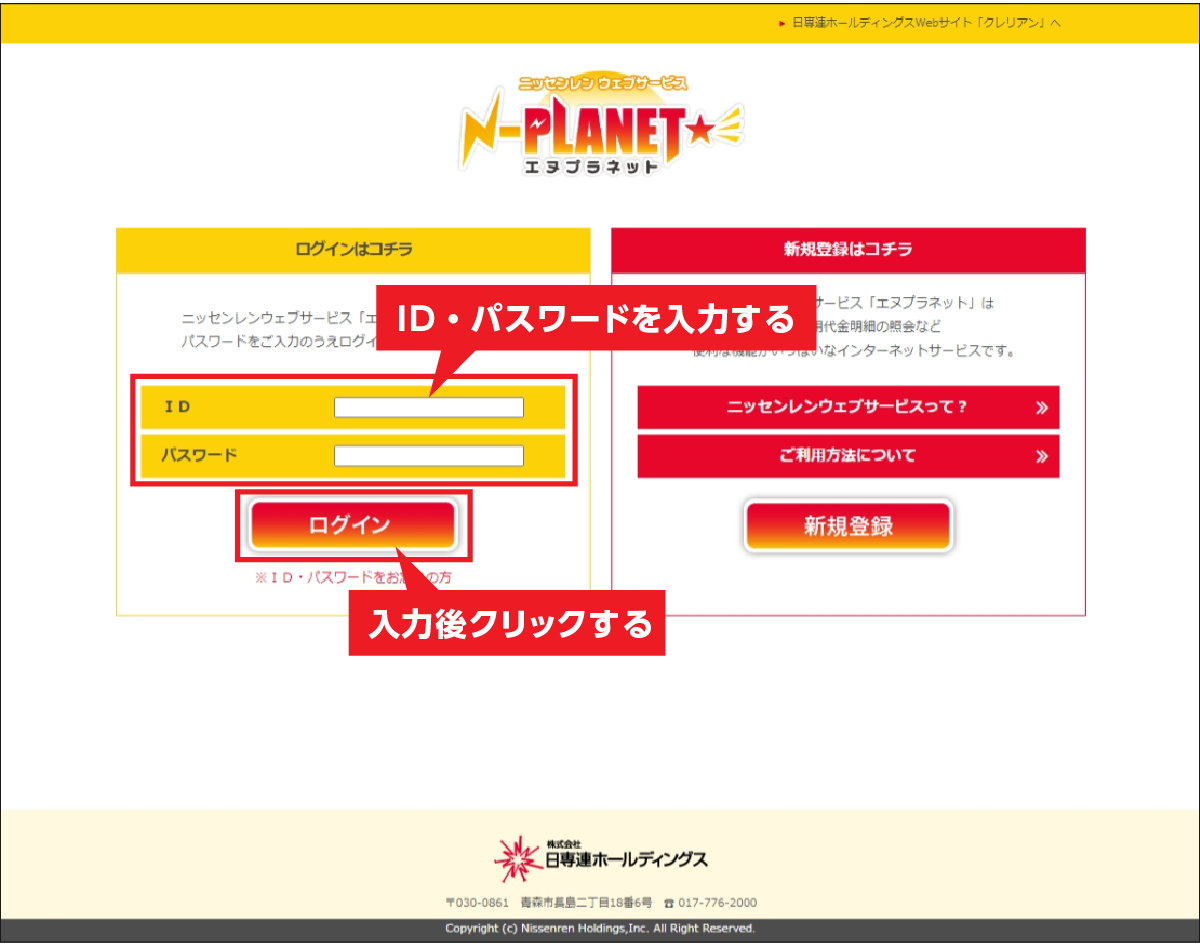Click the ID input field
This screenshot has width=1200, height=950.
[x=429, y=407]
